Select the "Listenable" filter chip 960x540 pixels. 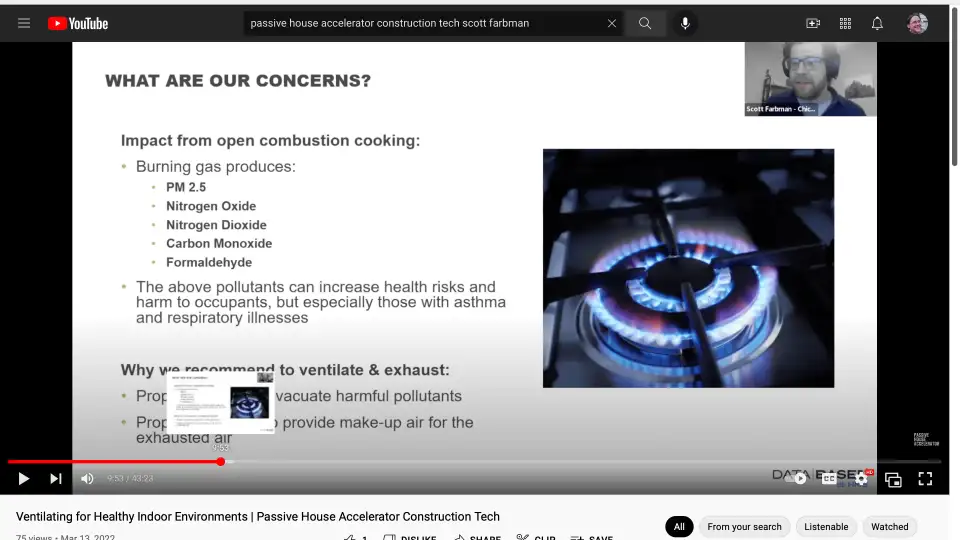coord(826,527)
